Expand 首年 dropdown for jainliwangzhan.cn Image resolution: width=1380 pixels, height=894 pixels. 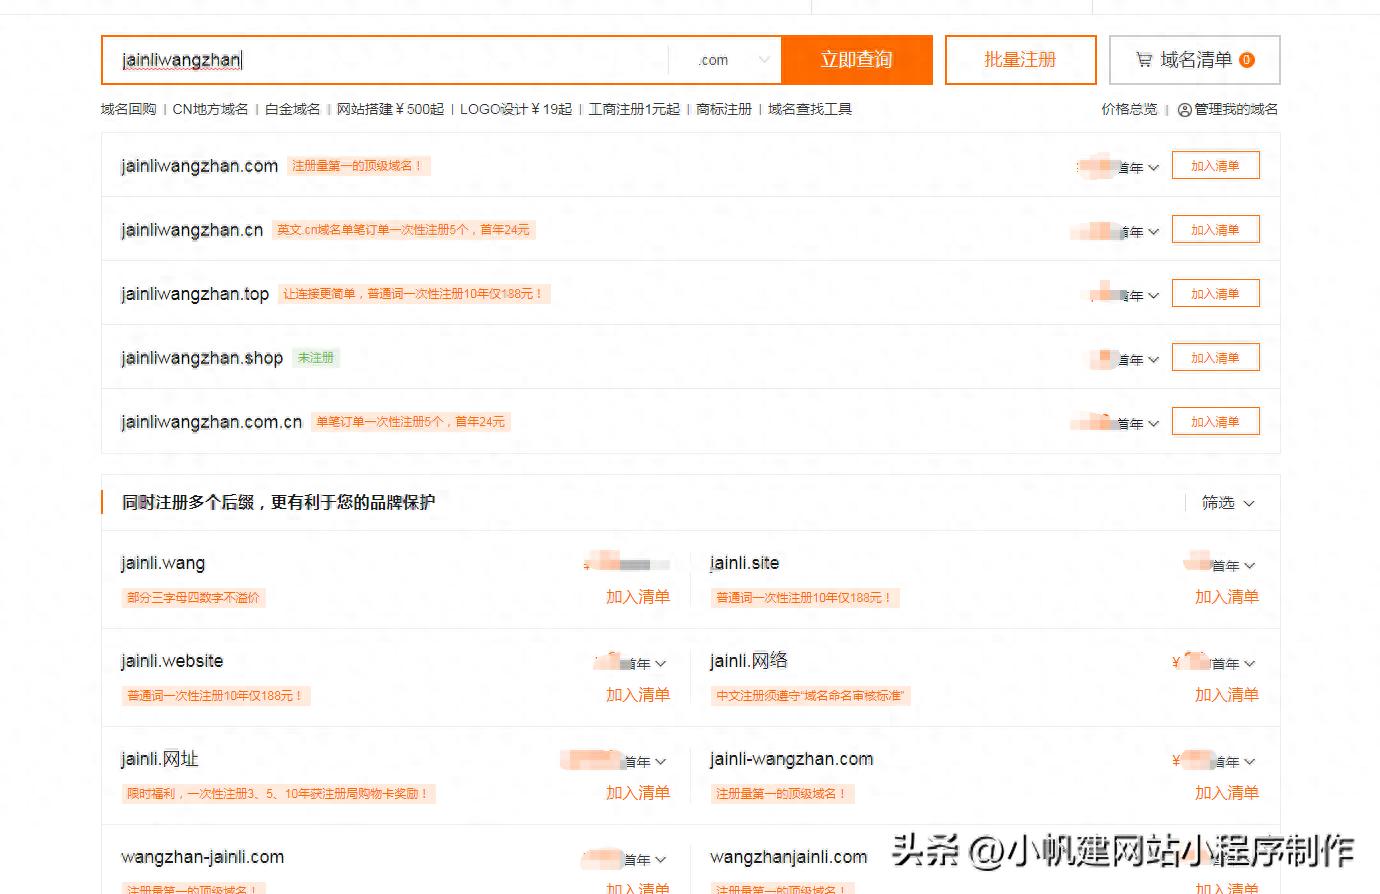click(1139, 232)
